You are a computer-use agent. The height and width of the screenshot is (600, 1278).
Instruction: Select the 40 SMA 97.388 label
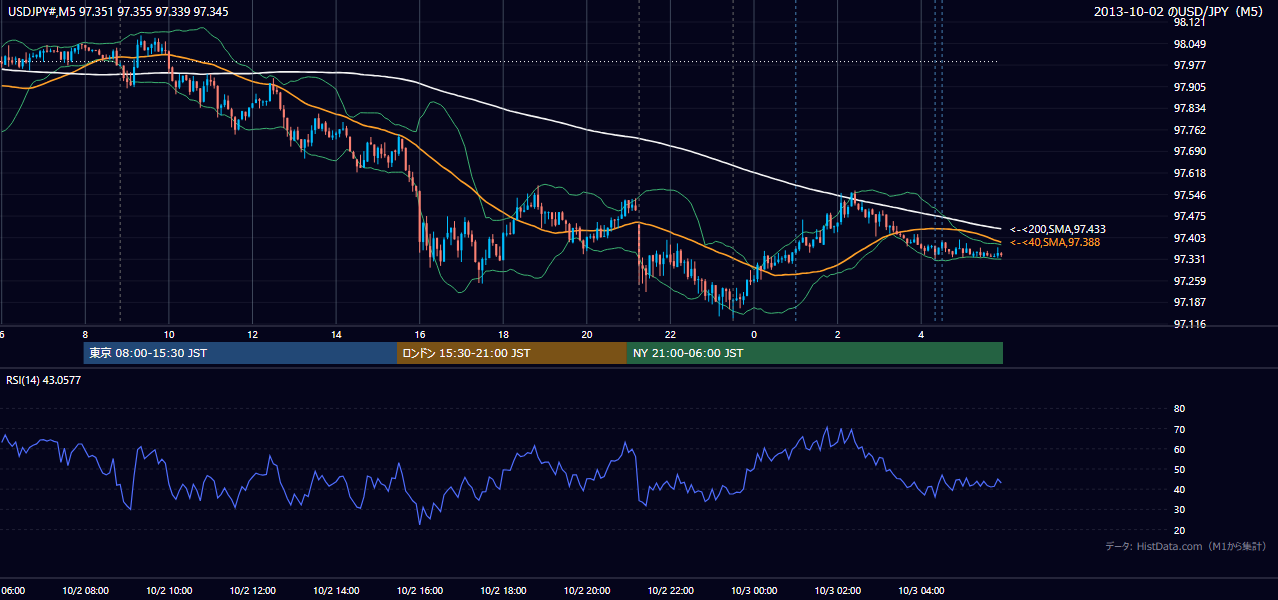1057,242
